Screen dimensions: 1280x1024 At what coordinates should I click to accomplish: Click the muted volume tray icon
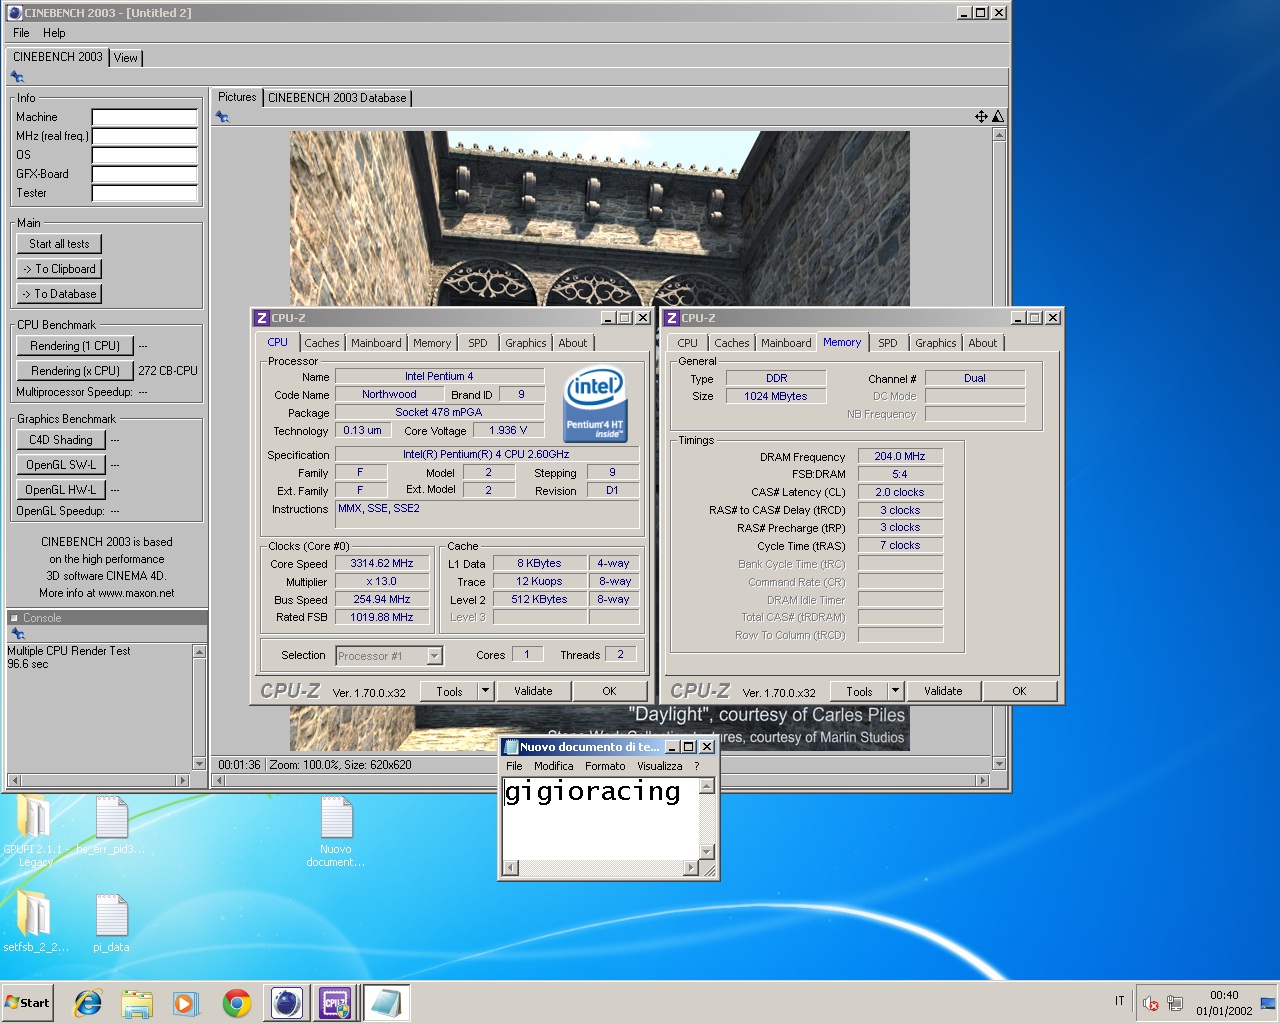pyautogui.click(x=1151, y=1003)
